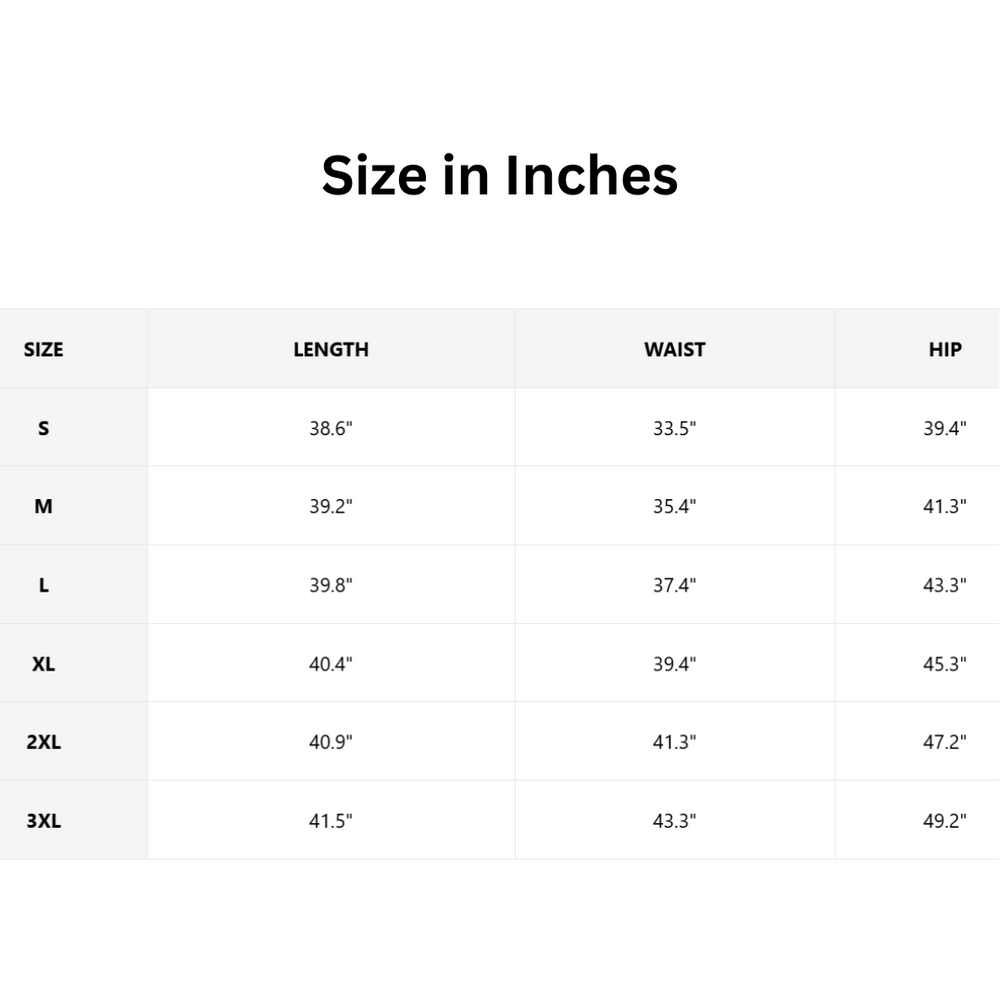The width and height of the screenshot is (1000, 1000).
Task: Click the 35.4" waist value
Action: tap(675, 506)
